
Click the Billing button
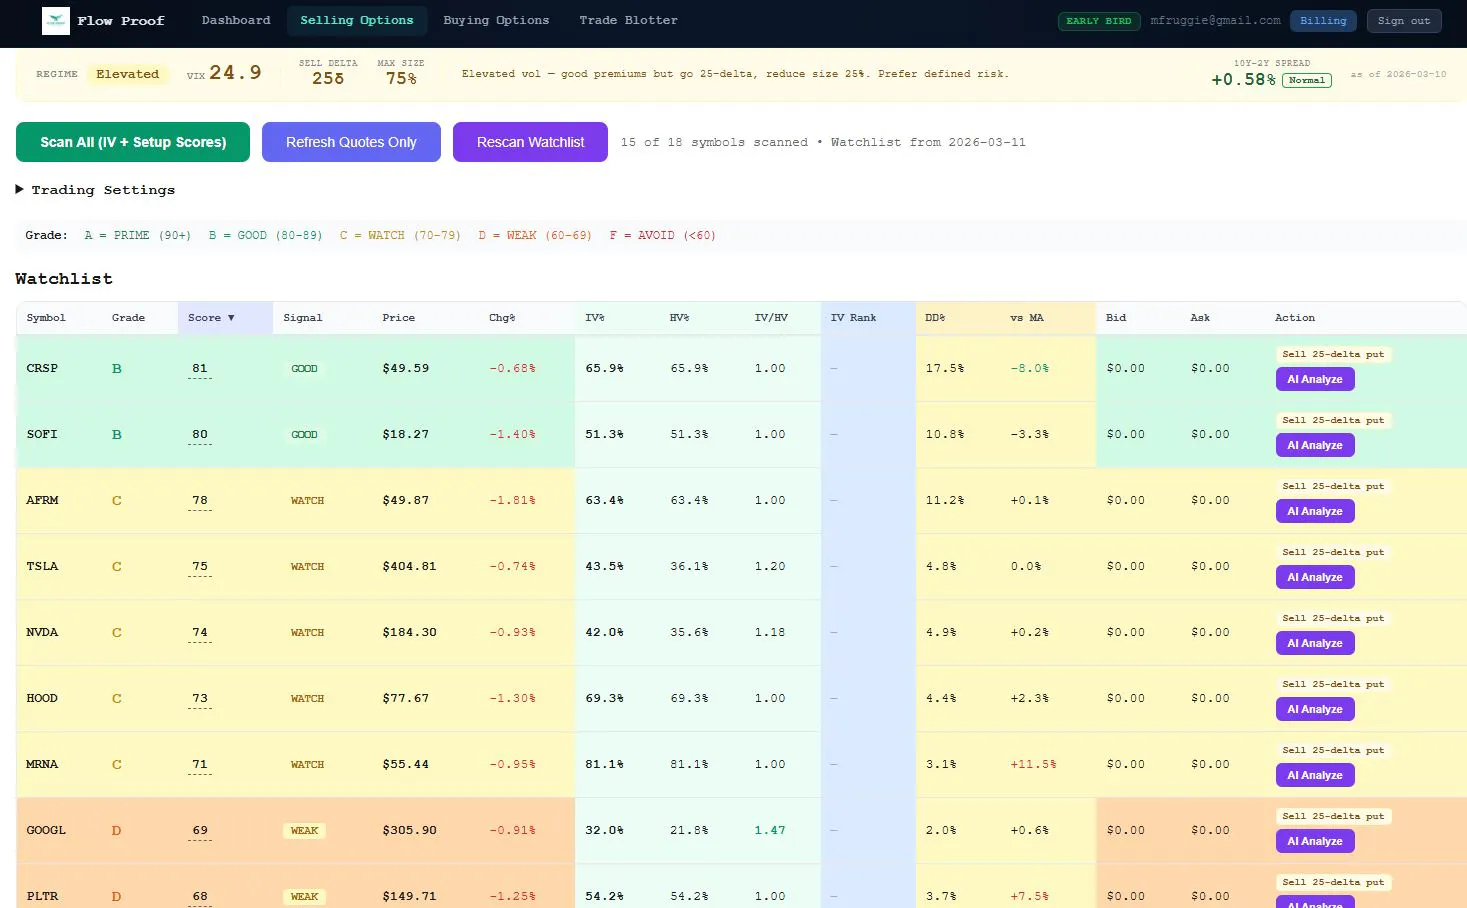(x=1323, y=21)
